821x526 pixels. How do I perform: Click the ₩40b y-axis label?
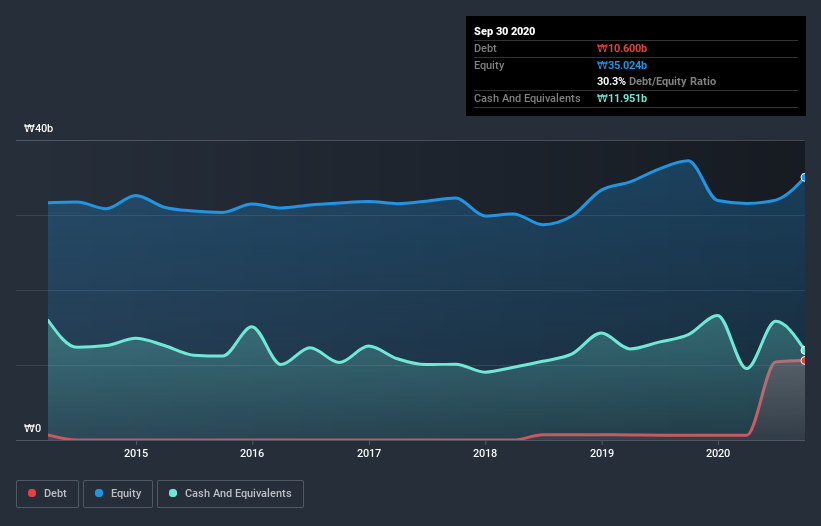[x=38, y=128]
